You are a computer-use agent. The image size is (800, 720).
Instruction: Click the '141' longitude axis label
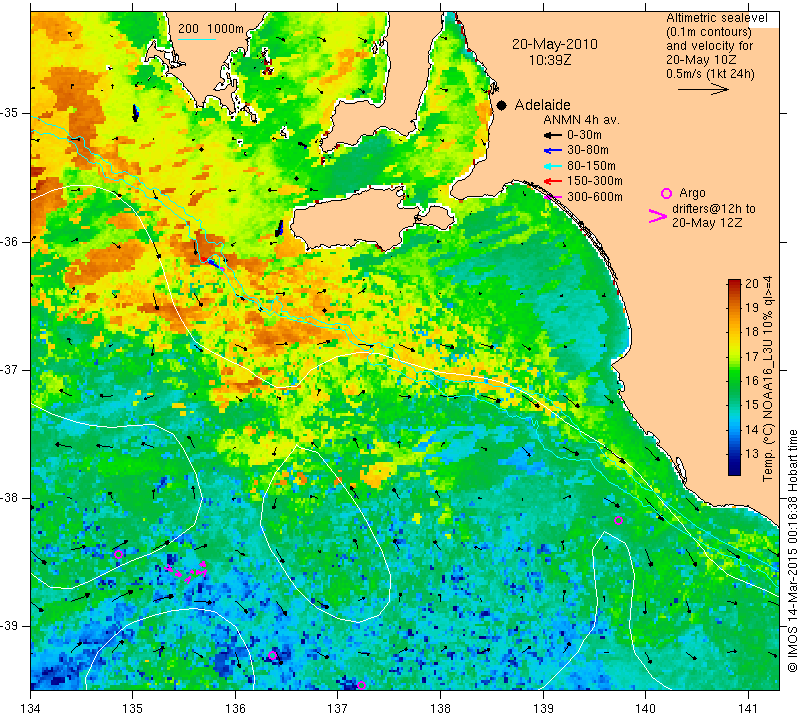coord(748,708)
